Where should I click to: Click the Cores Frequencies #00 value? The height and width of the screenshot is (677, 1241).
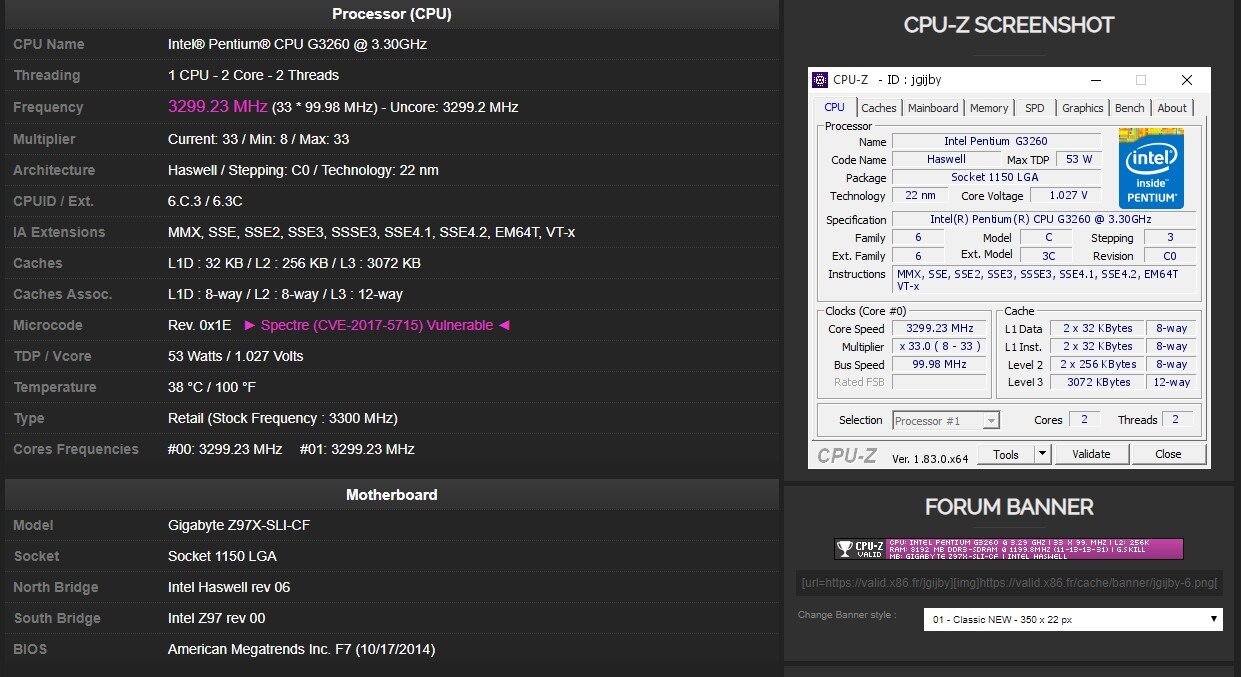225,449
